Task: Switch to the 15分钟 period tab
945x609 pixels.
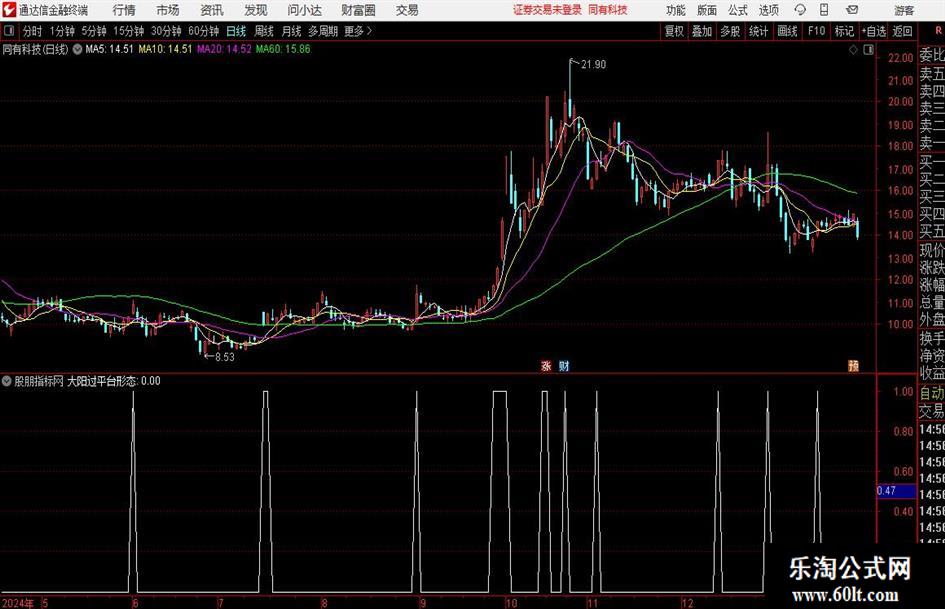Action: [x=128, y=31]
